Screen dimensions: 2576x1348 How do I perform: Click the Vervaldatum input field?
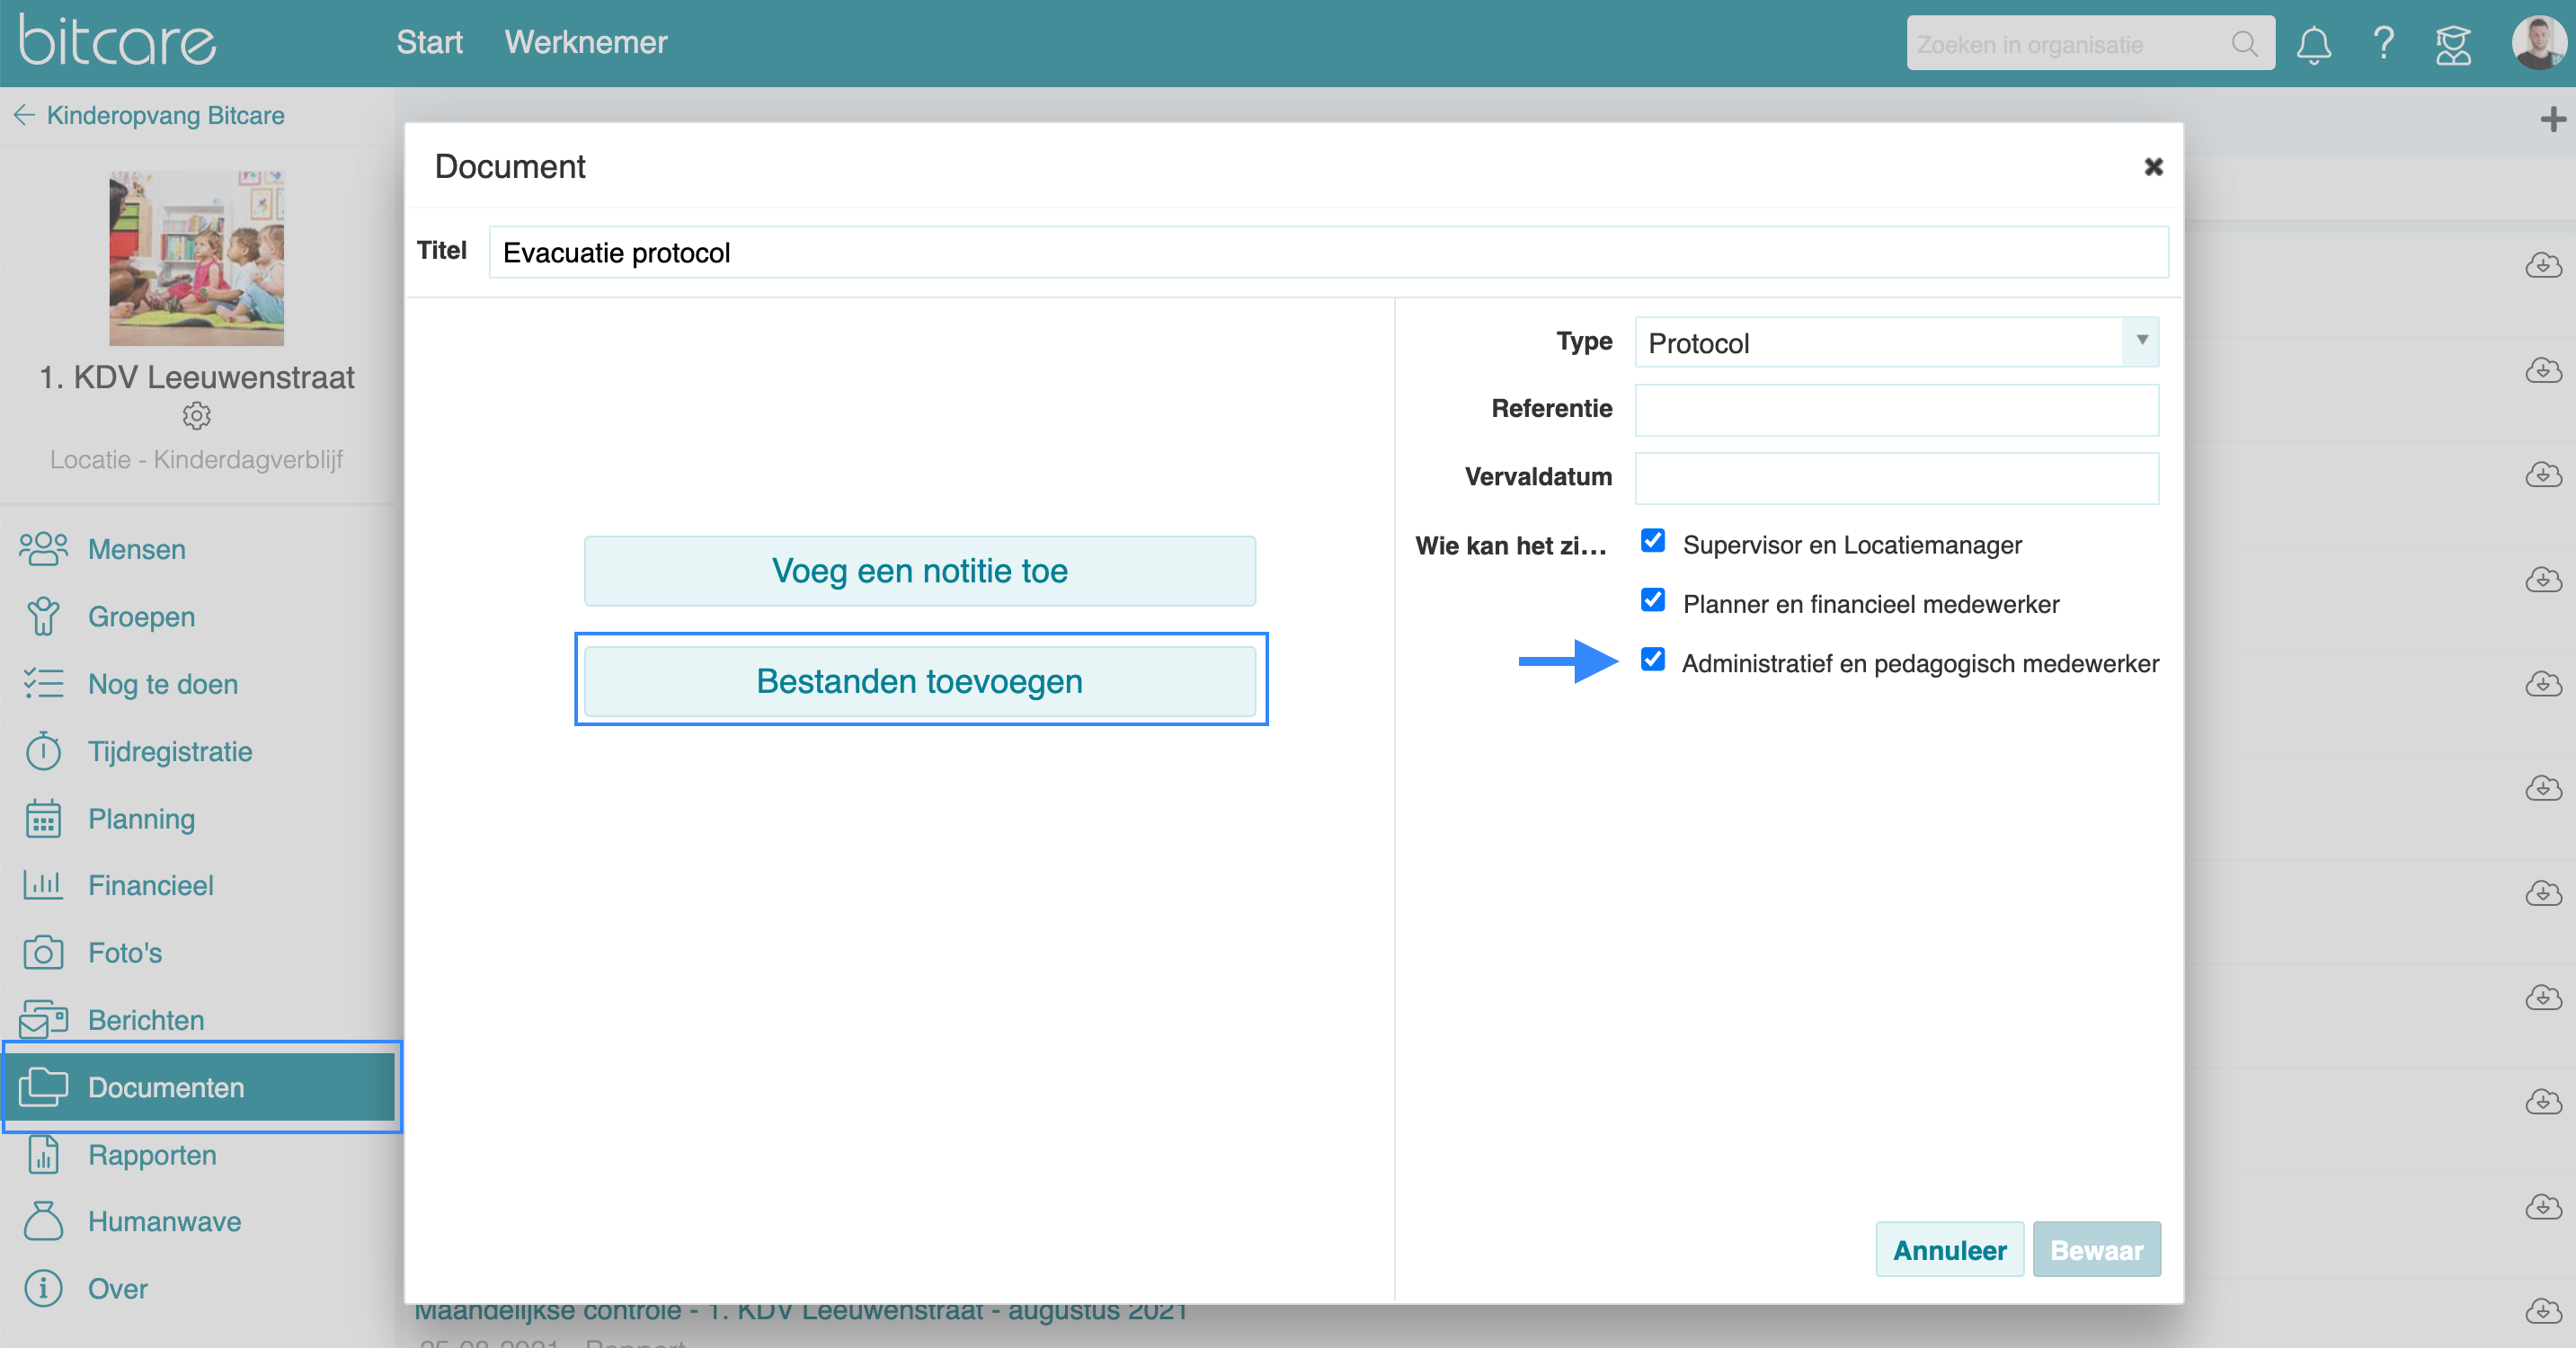[1896, 477]
